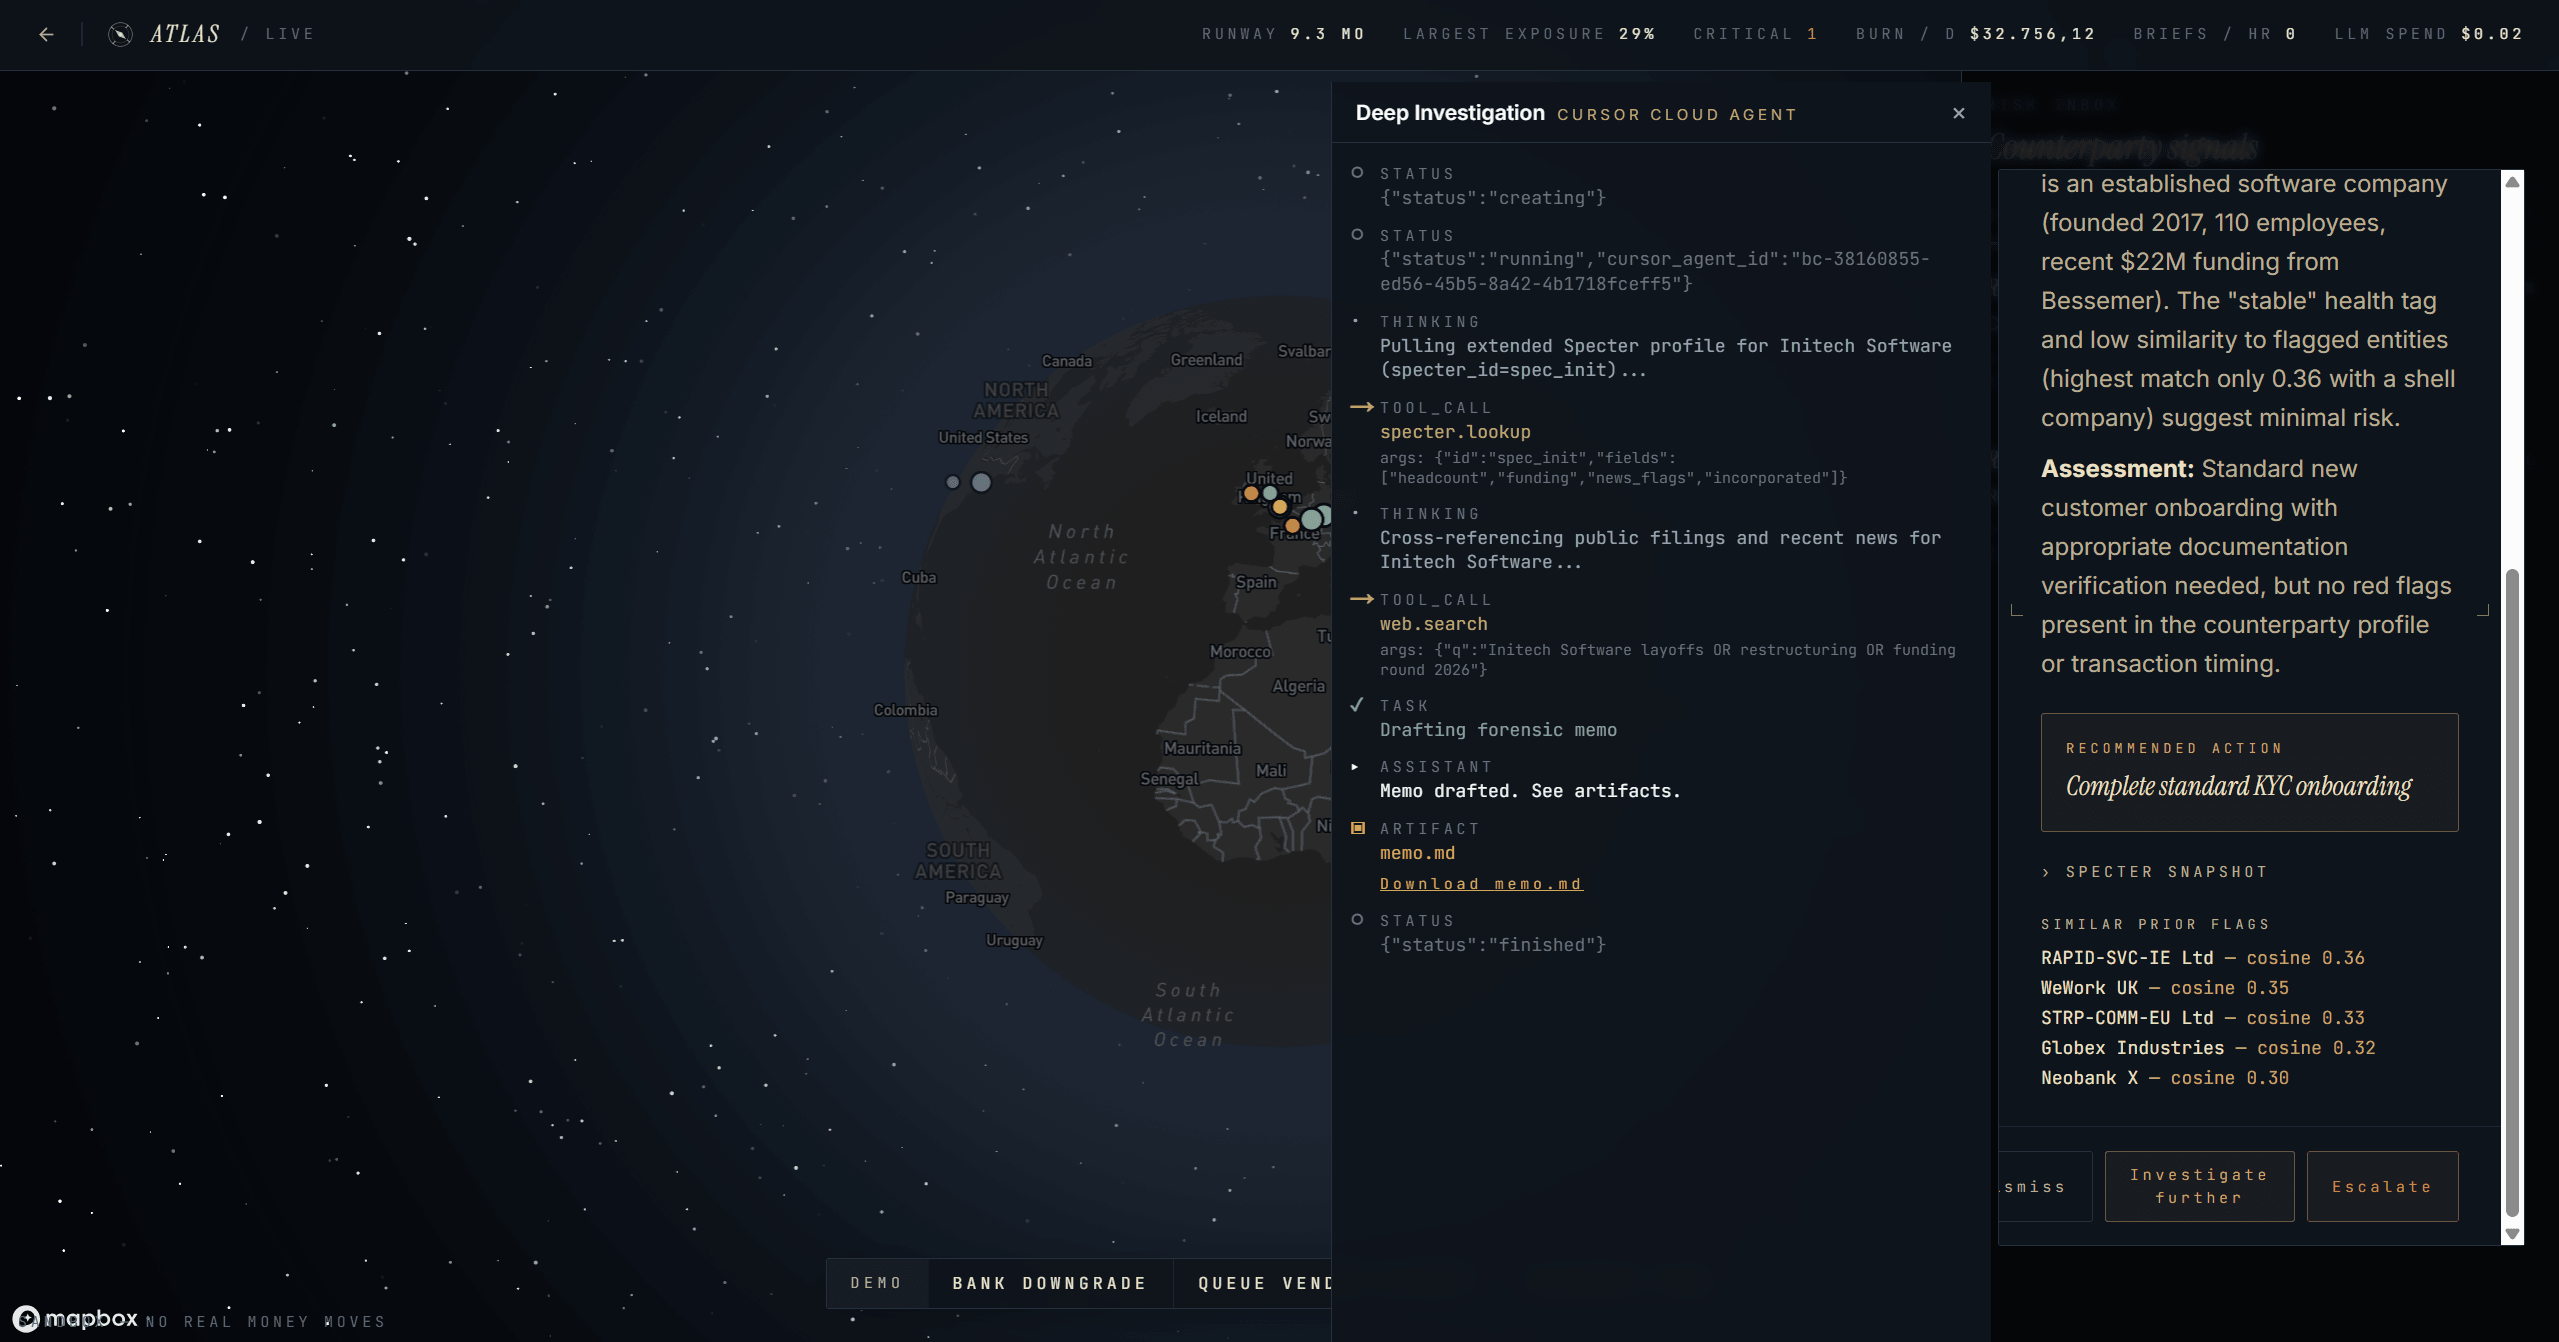The width and height of the screenshot is (2559, 1342).
Task: Select the Queue Vend demo tab
Action: [1253, 1283]
